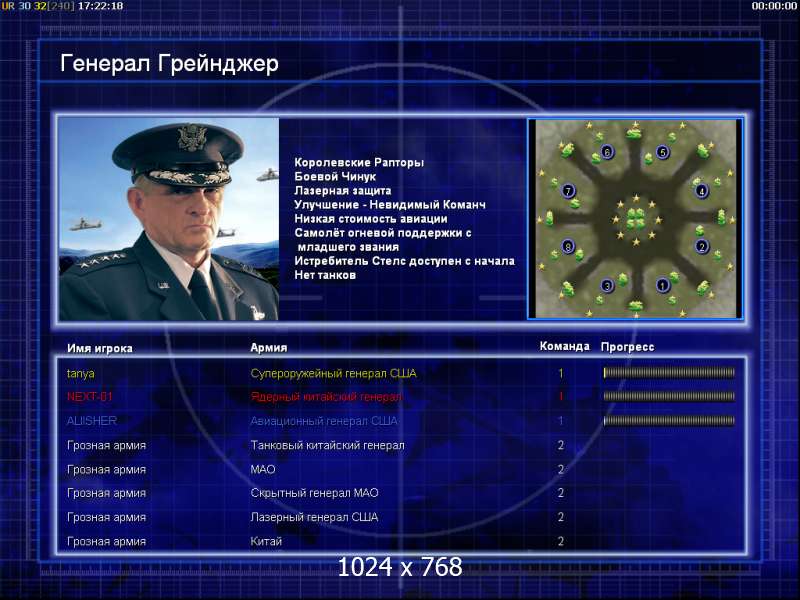Click the ALIISHER loading progress bar

coord(669,421)
